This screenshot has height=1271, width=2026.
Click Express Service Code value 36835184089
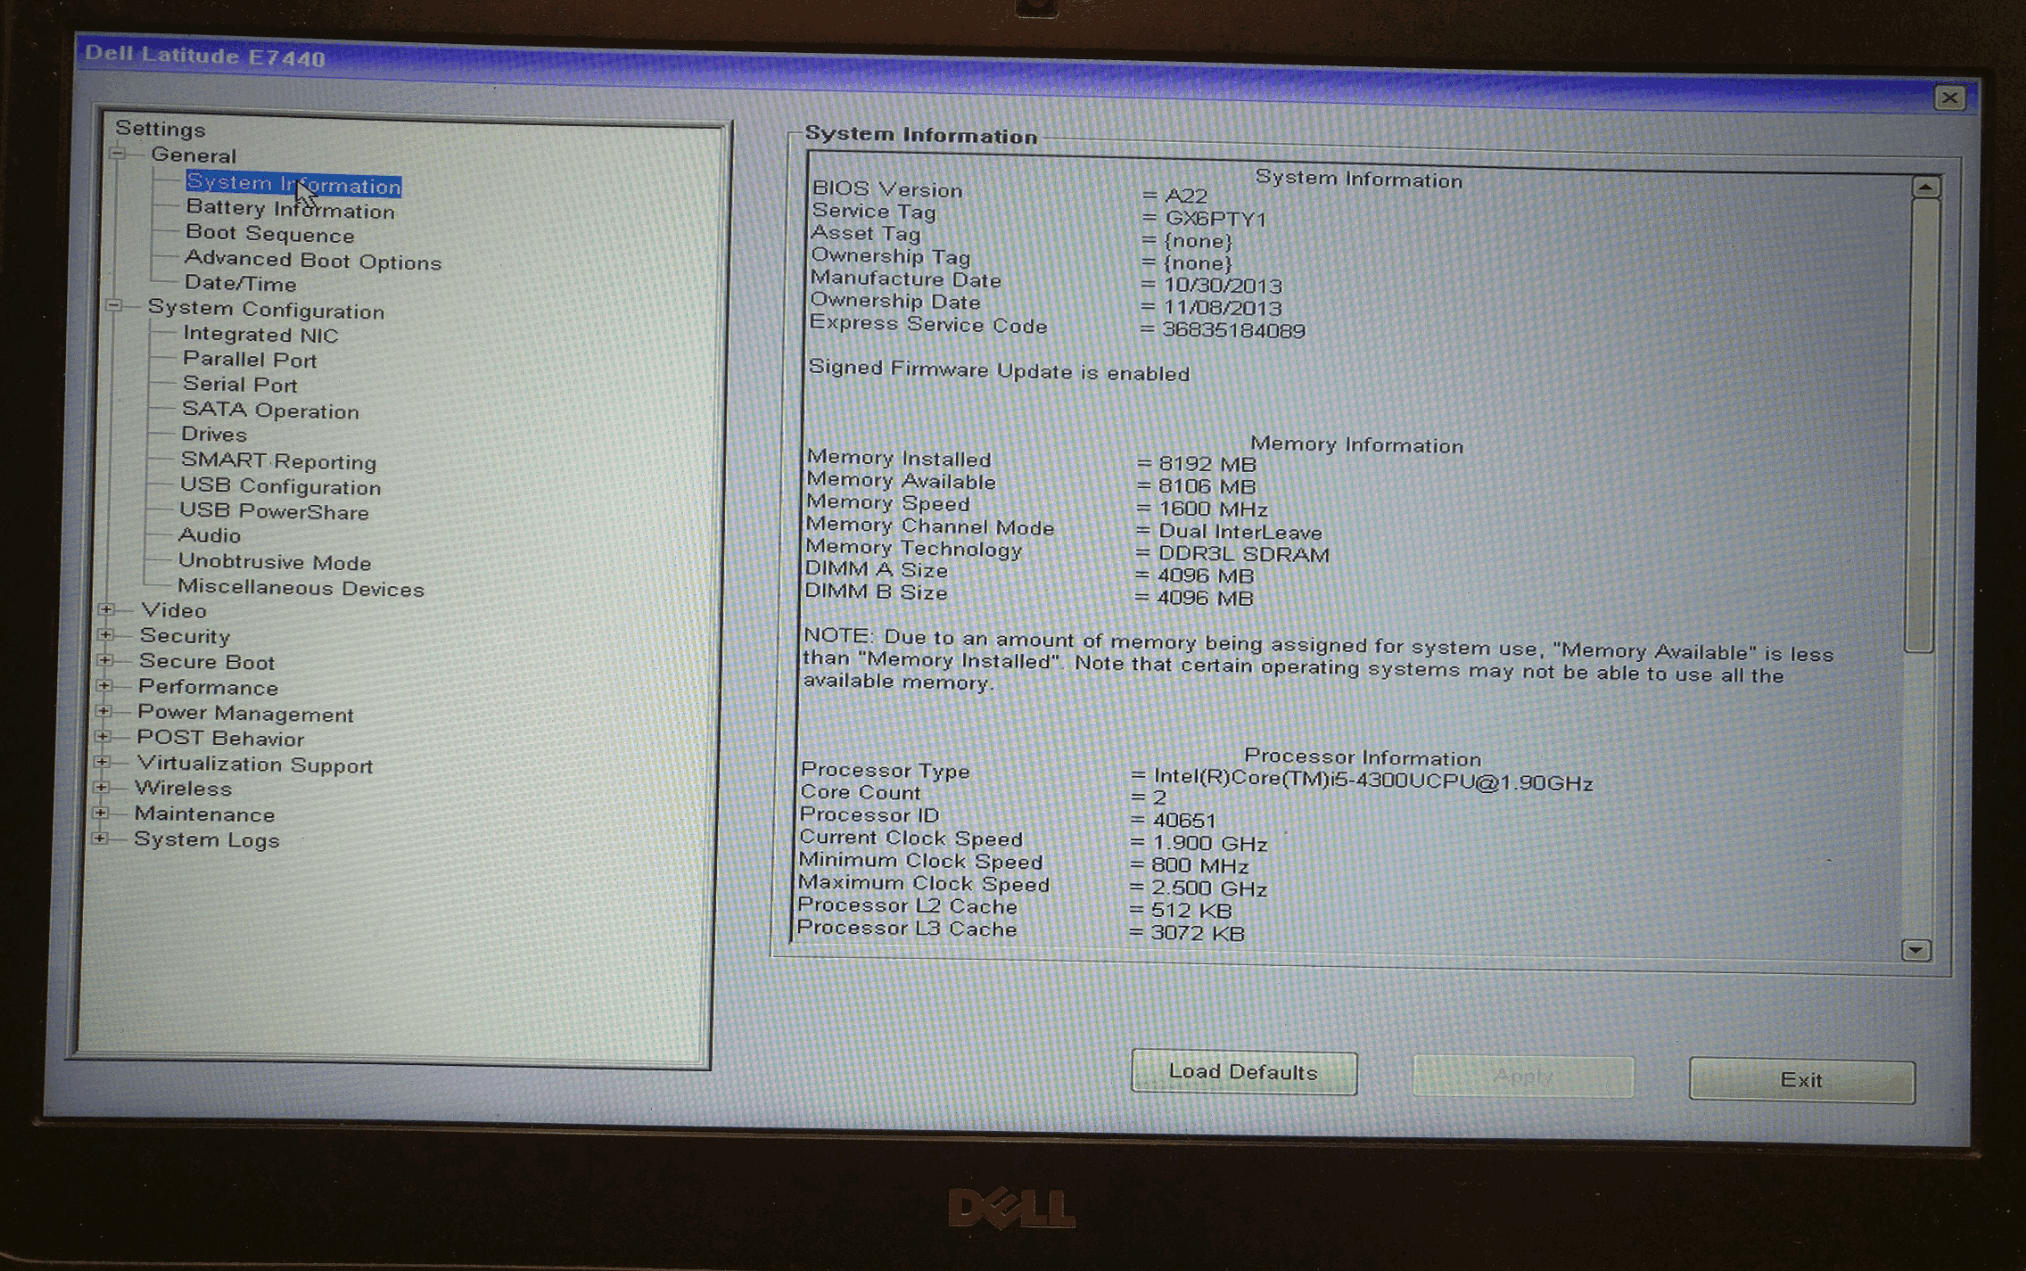point(1233,330)
